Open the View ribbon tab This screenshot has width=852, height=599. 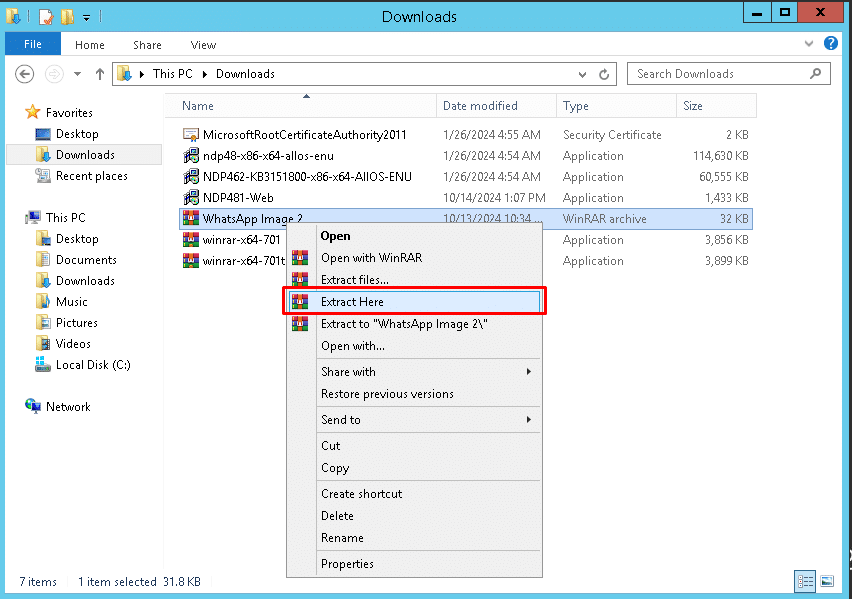point(203,45)
